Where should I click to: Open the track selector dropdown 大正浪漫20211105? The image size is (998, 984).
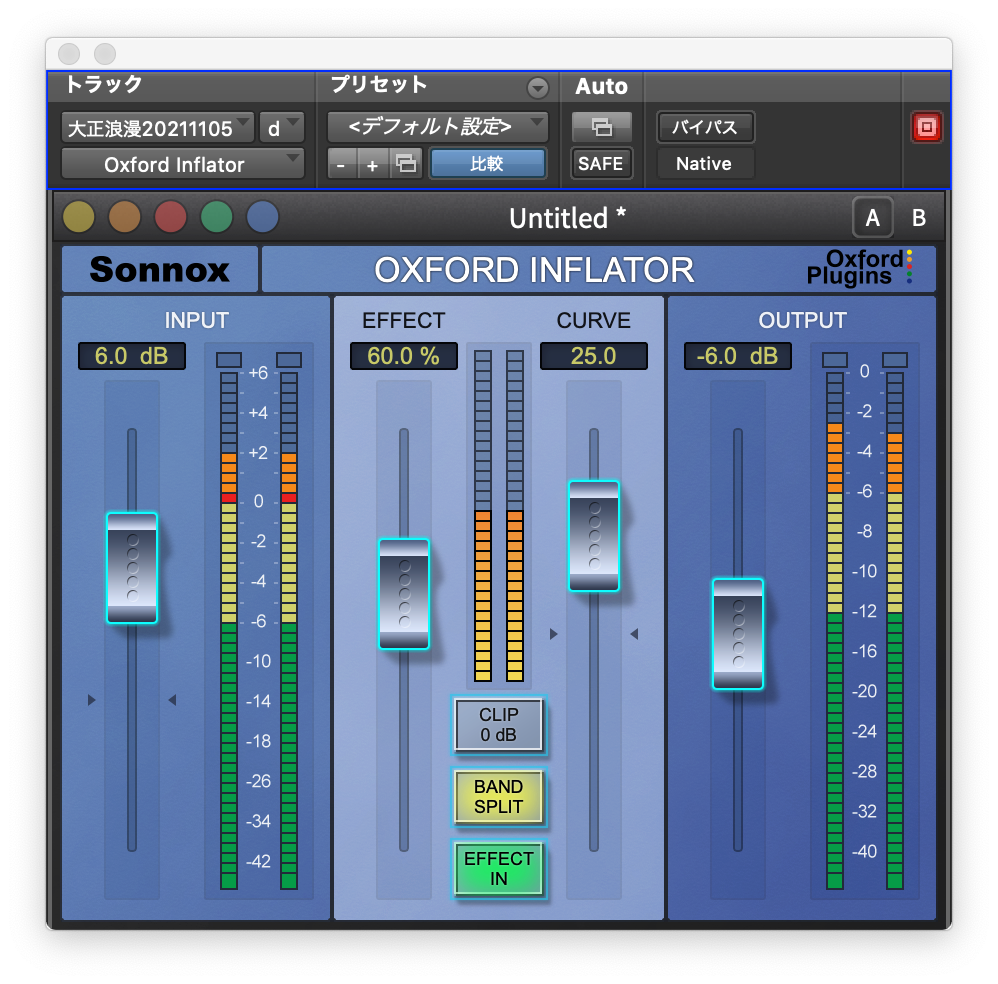(158, 128)
